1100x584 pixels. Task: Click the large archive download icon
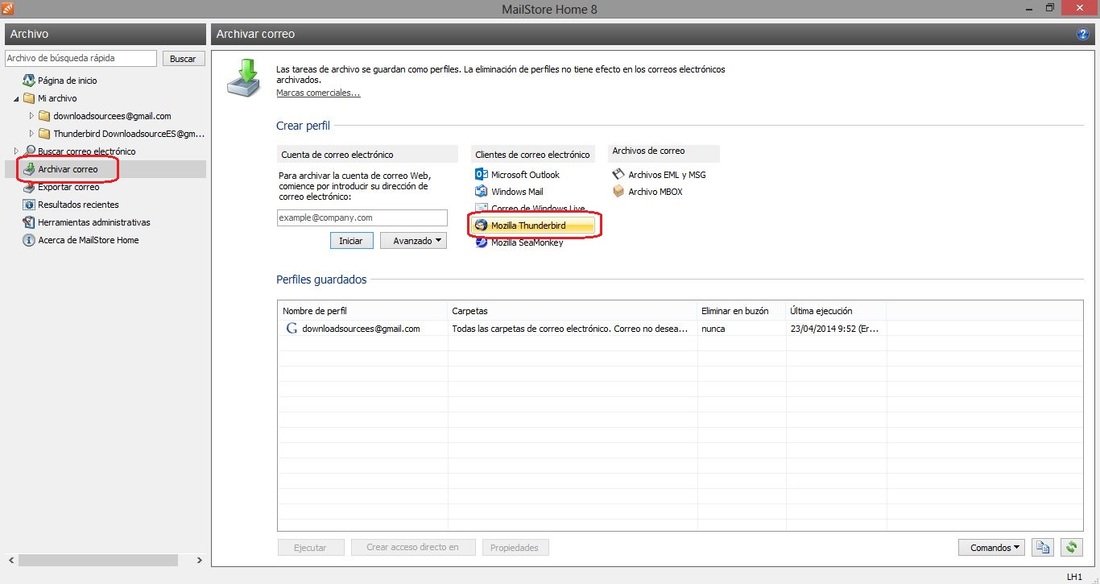245,79
